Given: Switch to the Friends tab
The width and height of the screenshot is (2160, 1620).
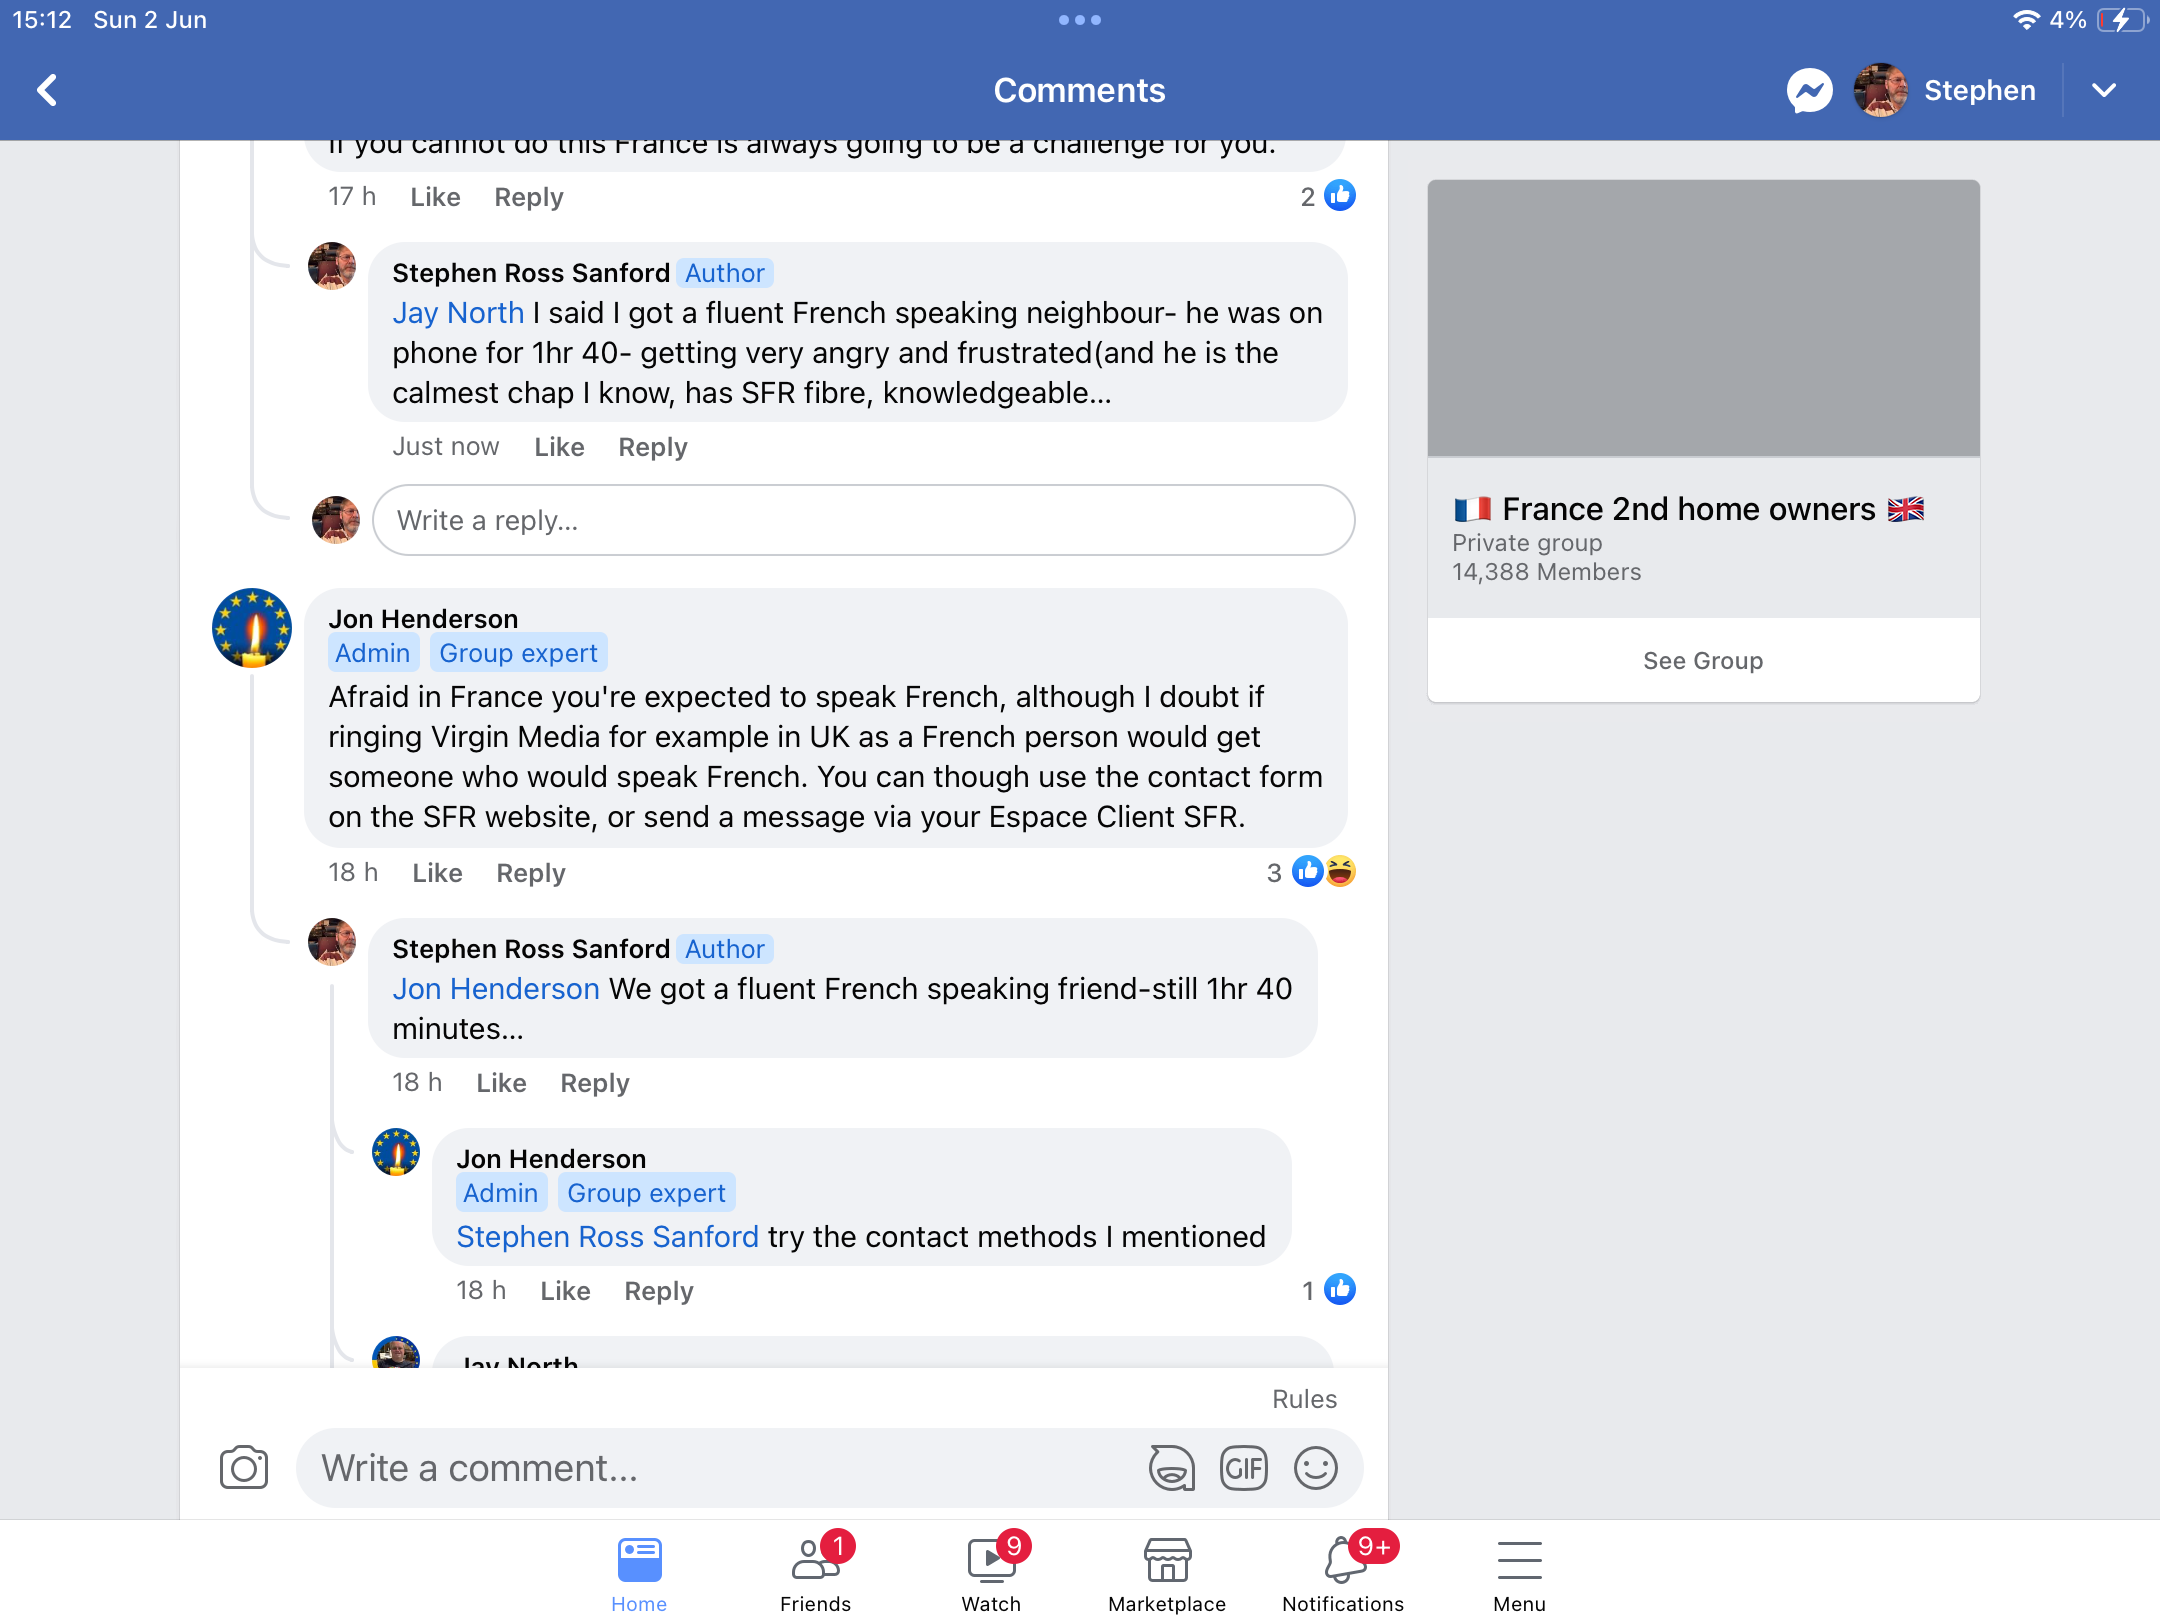Looking at the screenshot, I should point(816,1574).
